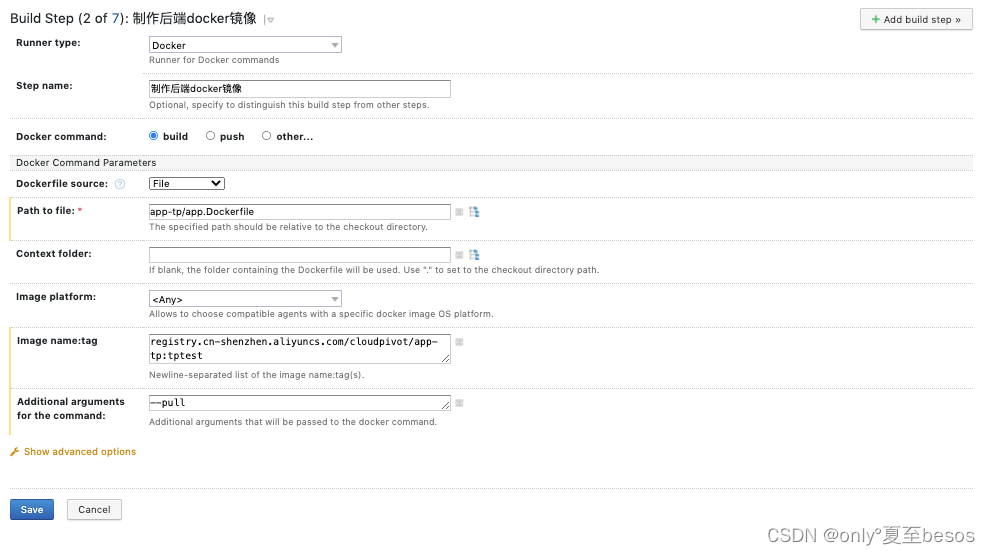Click the Path to file input

coord(299,212)
